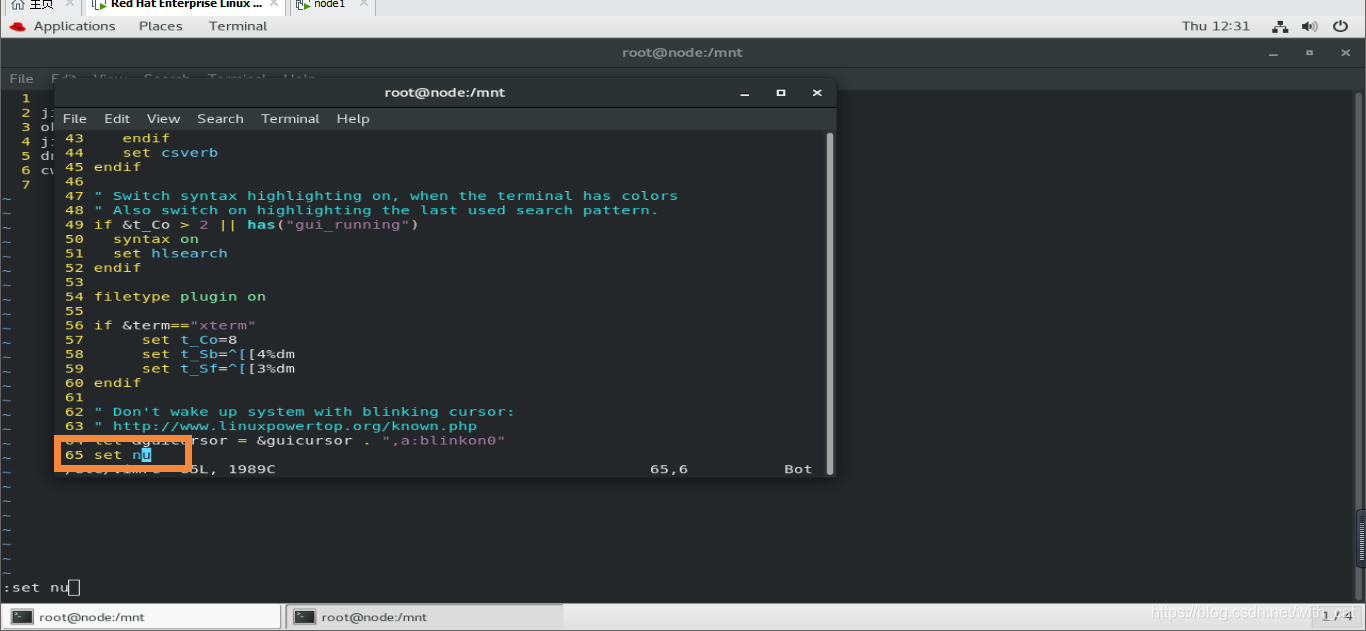This screenshot has height=631, width=1366.
Task: Open File menu in front terminal window
Action: coord(75,118)
